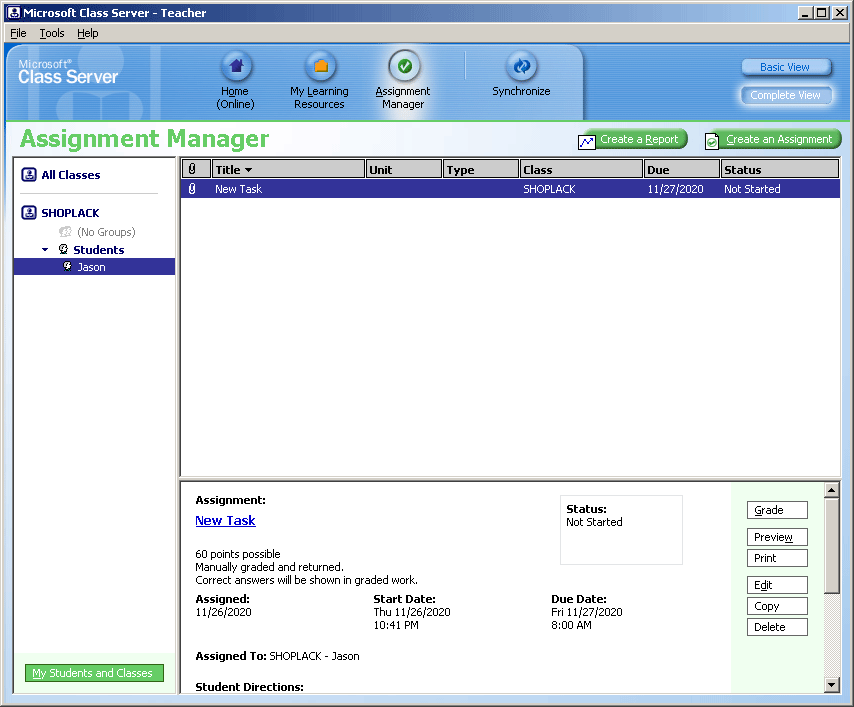This screenshot has height=707, width=854.
Task: Sort by Unit column header
Action: click(x=404, y=169)
